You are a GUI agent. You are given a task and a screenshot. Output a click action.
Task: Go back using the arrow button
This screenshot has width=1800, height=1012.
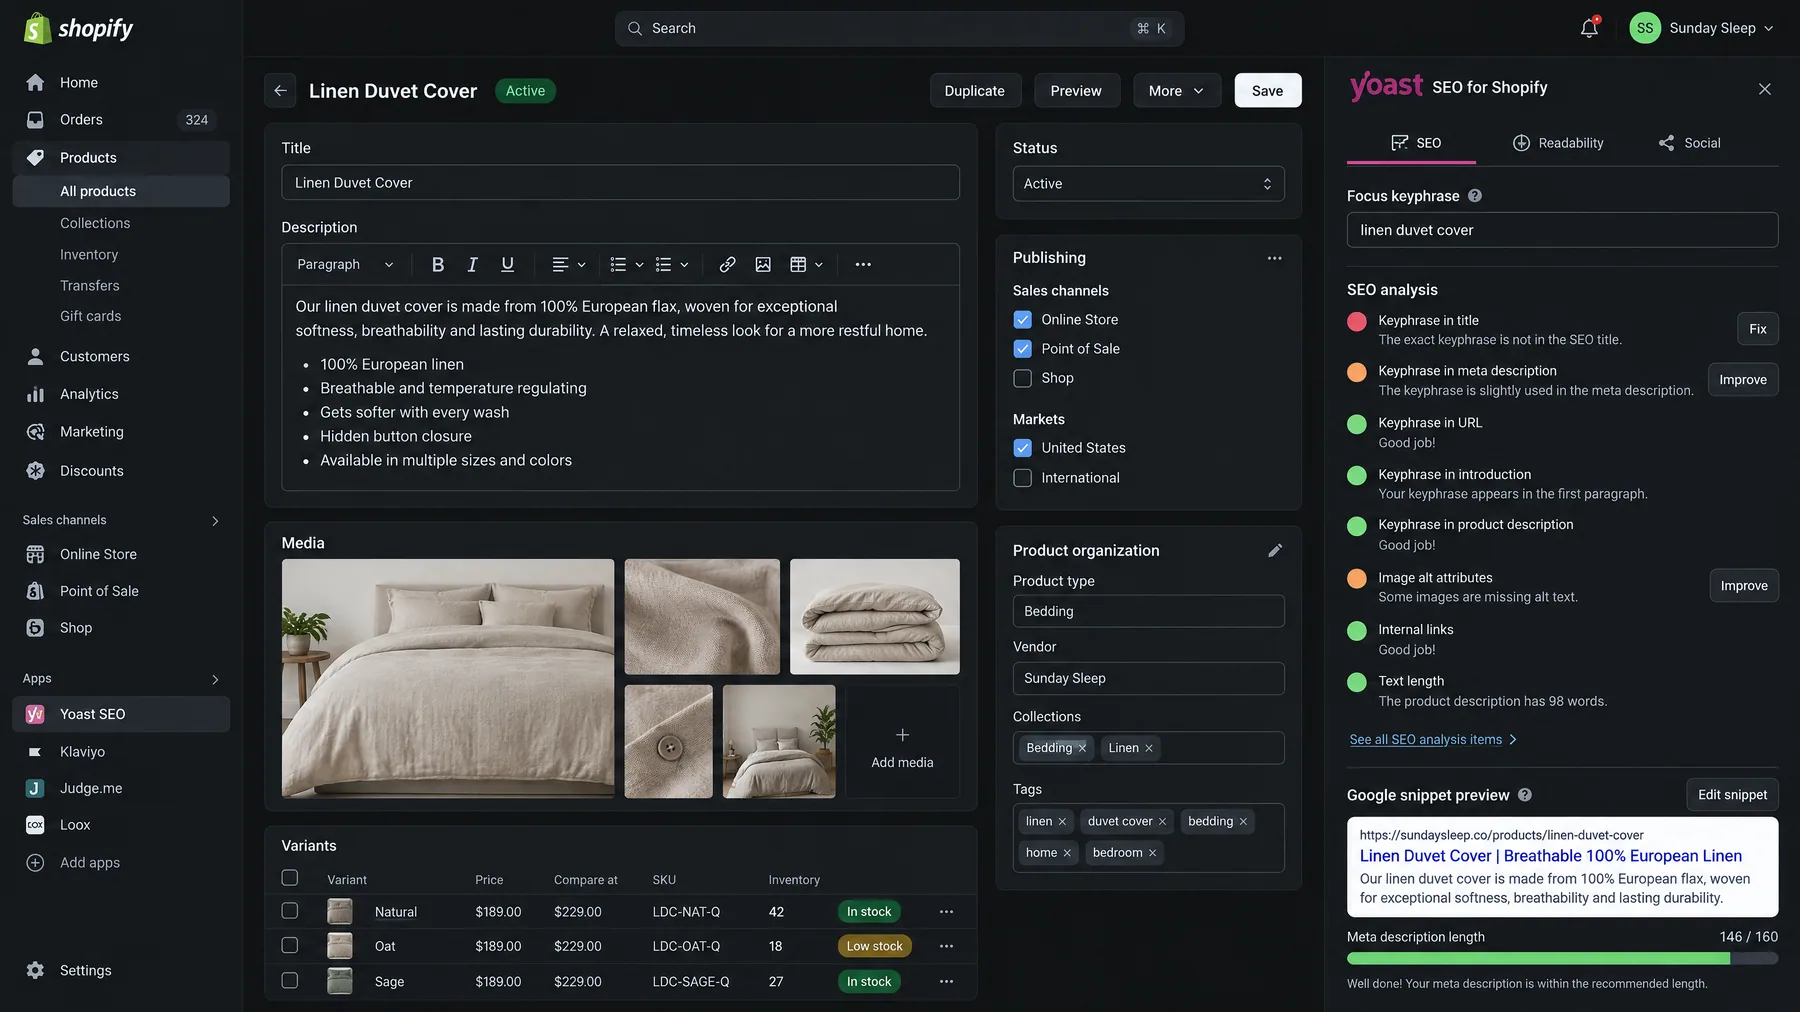280,91
